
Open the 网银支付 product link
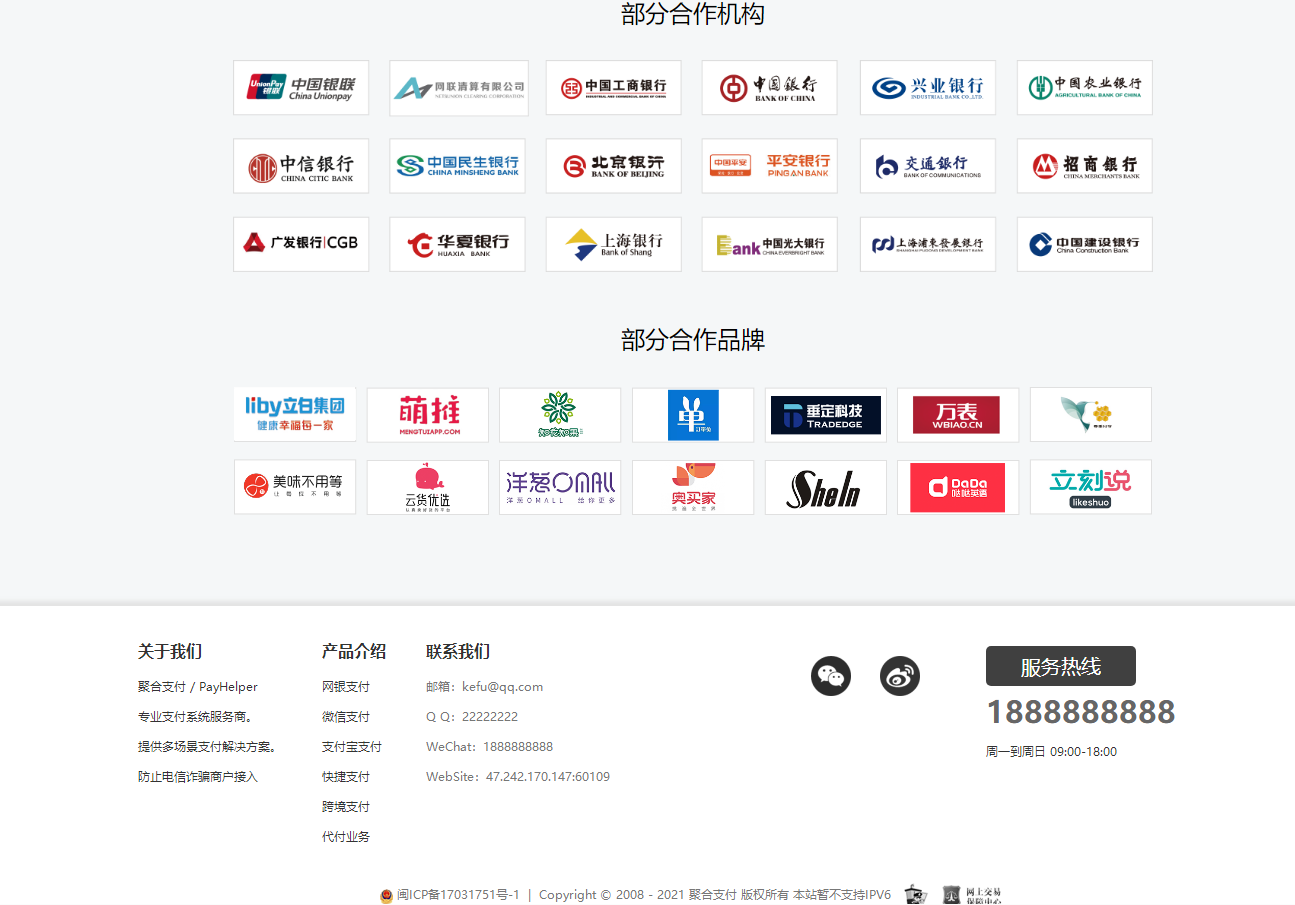click(346, 687)
